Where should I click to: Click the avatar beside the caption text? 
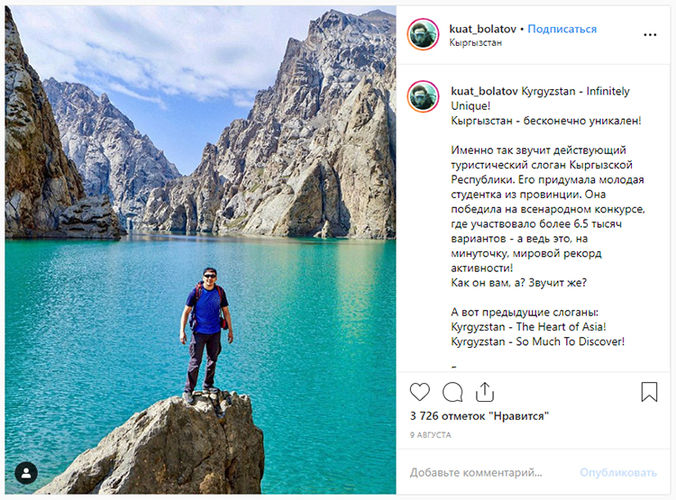point(423,96)
